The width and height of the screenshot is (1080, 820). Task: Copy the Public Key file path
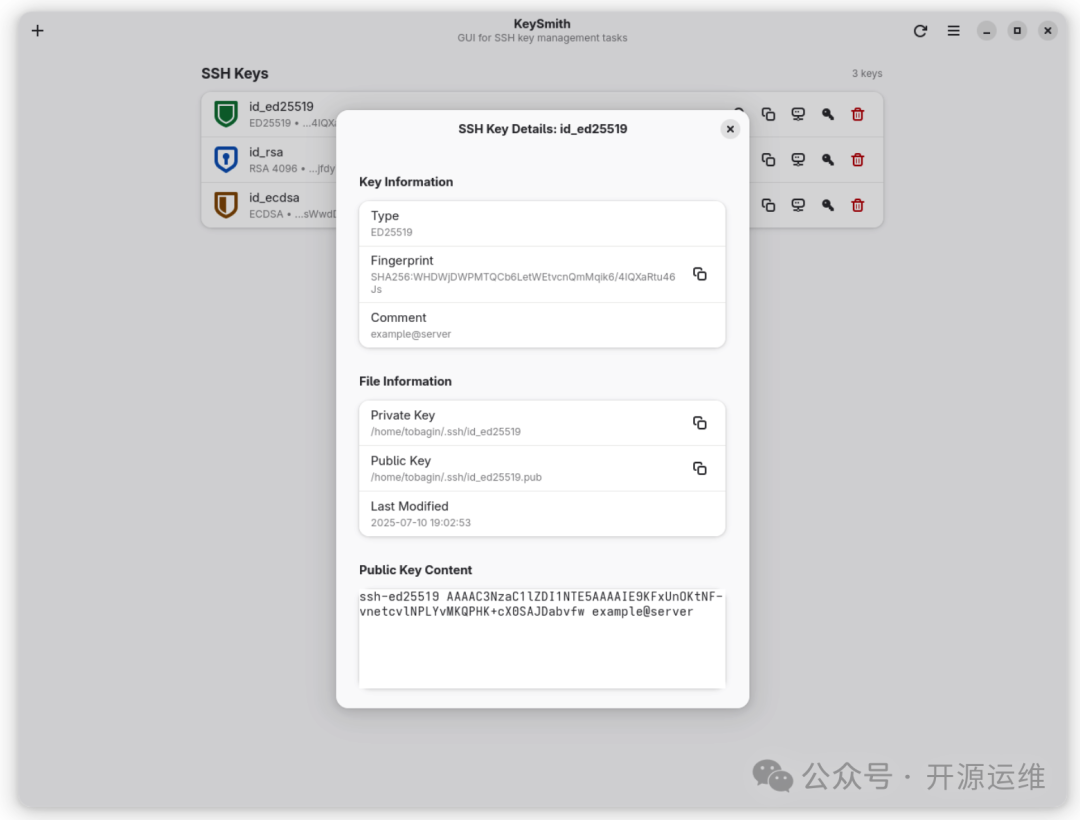[700, 468]
